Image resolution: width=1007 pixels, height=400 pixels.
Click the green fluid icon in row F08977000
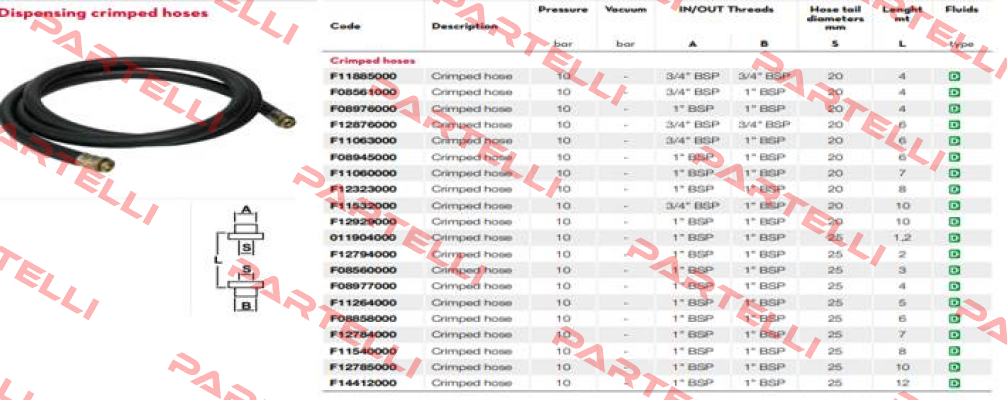(954, 286)
